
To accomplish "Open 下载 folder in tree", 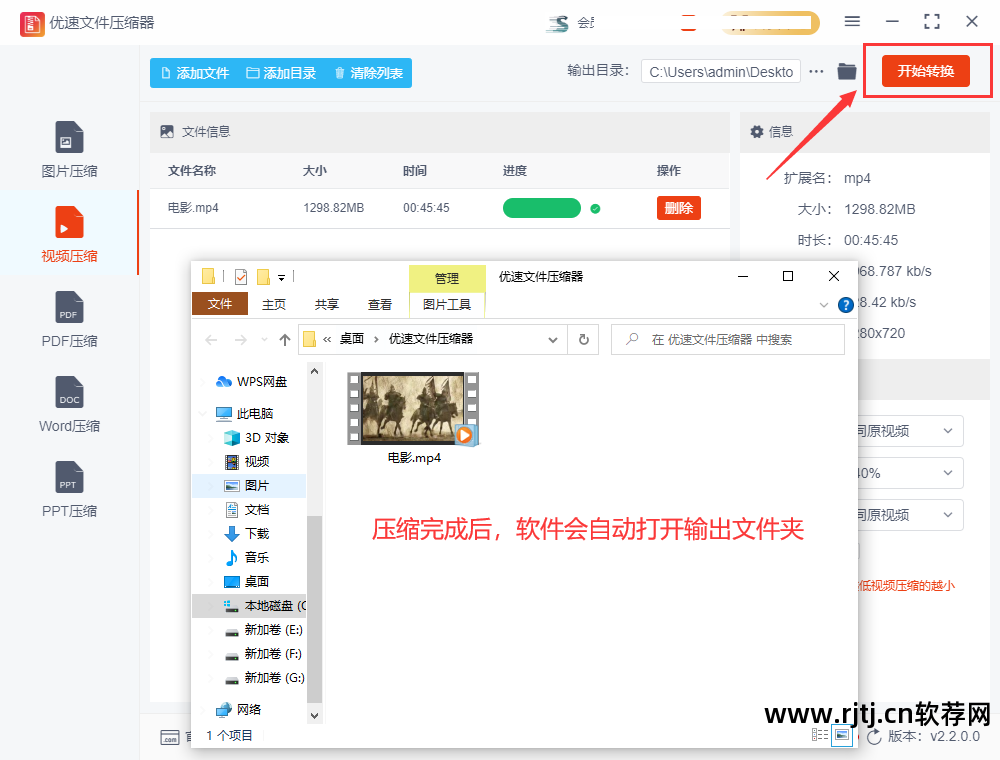I will pyautogui.click(x=247, y=533).
